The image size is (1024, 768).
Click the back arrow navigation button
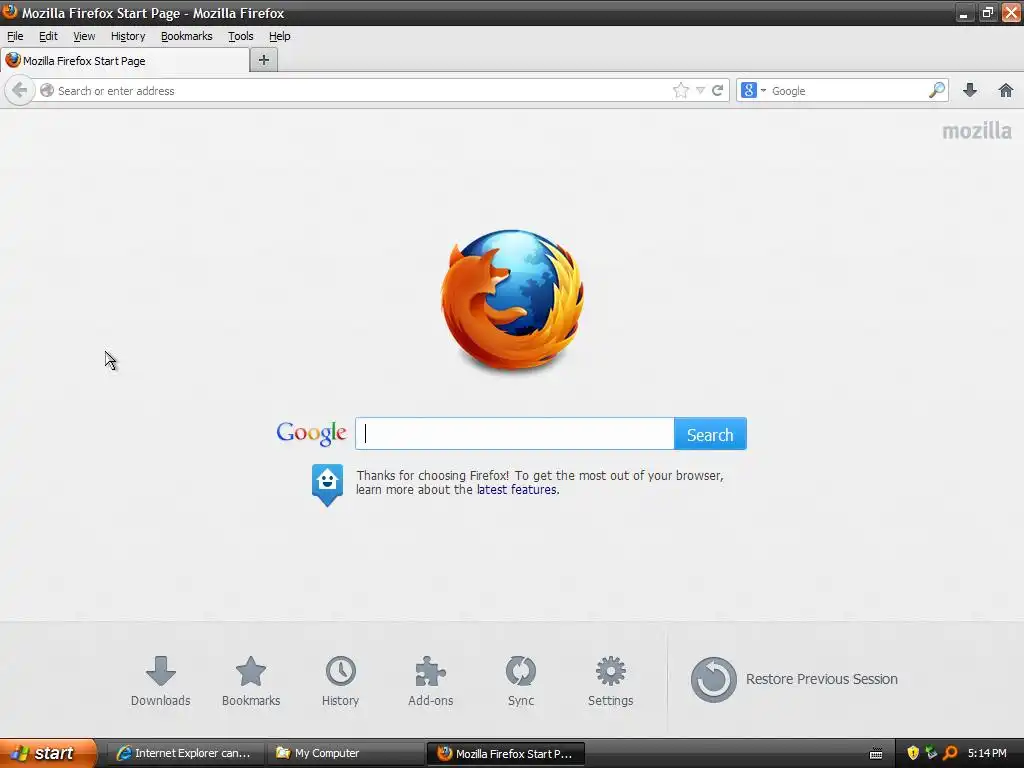(x=20, y=90)
